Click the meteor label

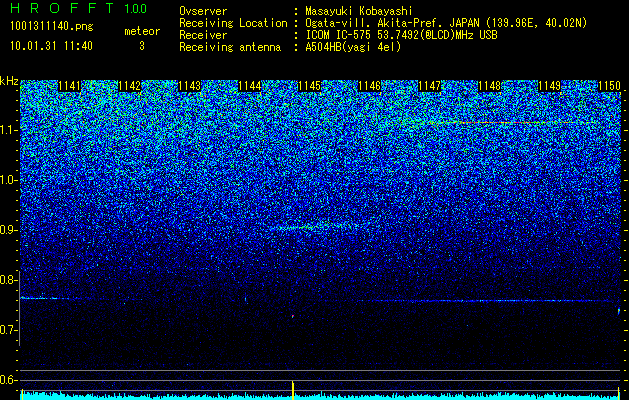142,31
